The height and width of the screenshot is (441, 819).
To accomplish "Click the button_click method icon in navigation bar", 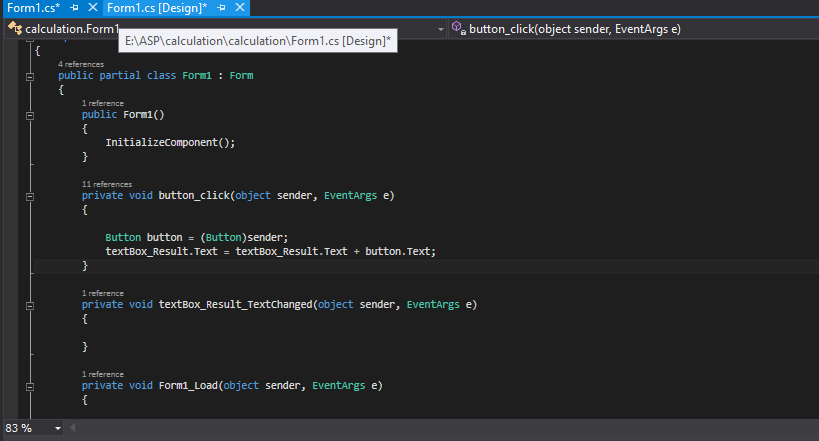I will click(458, 29).
